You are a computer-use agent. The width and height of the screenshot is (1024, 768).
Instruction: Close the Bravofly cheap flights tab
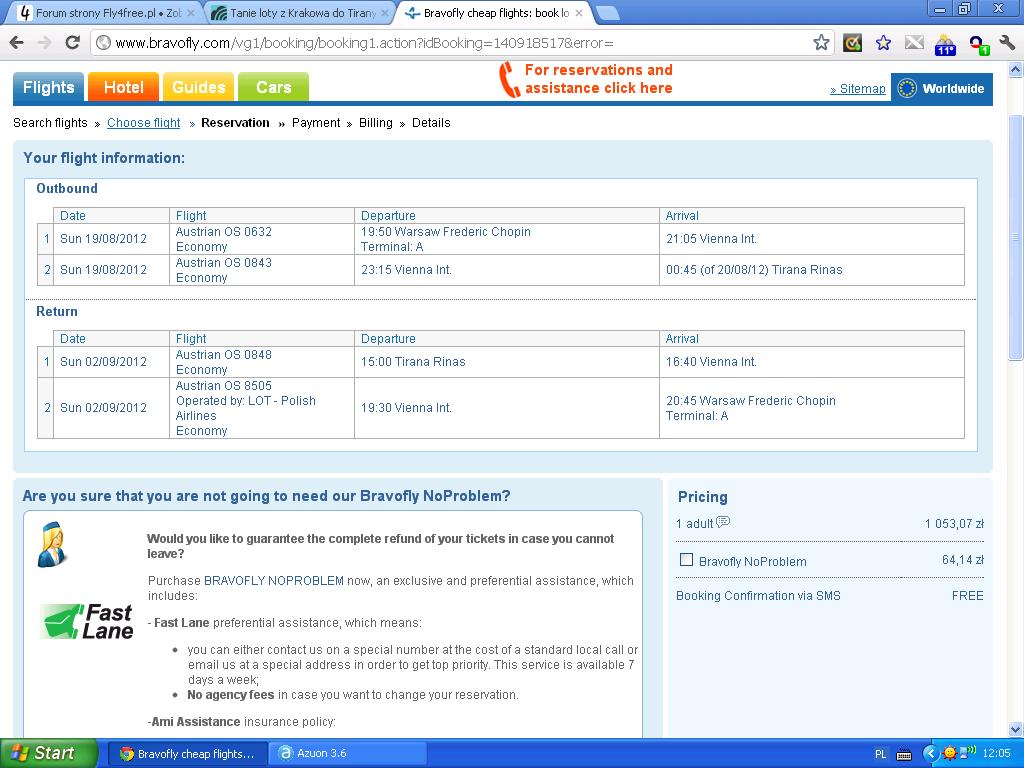(x=579, y=13)
